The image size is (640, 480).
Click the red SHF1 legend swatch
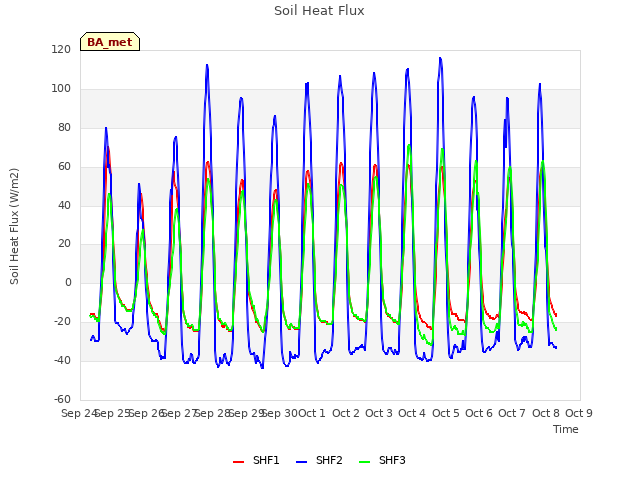coord(238,462)
